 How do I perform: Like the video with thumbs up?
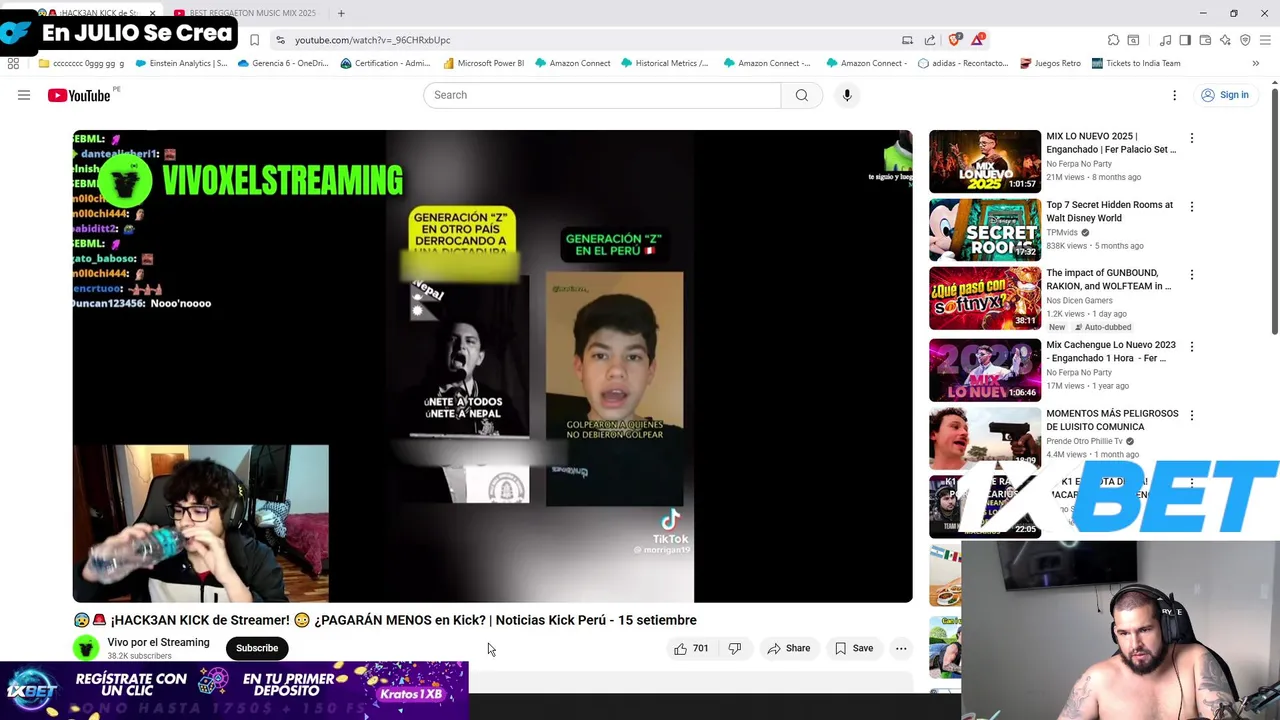pyautogui.click(x=691, y=648)
